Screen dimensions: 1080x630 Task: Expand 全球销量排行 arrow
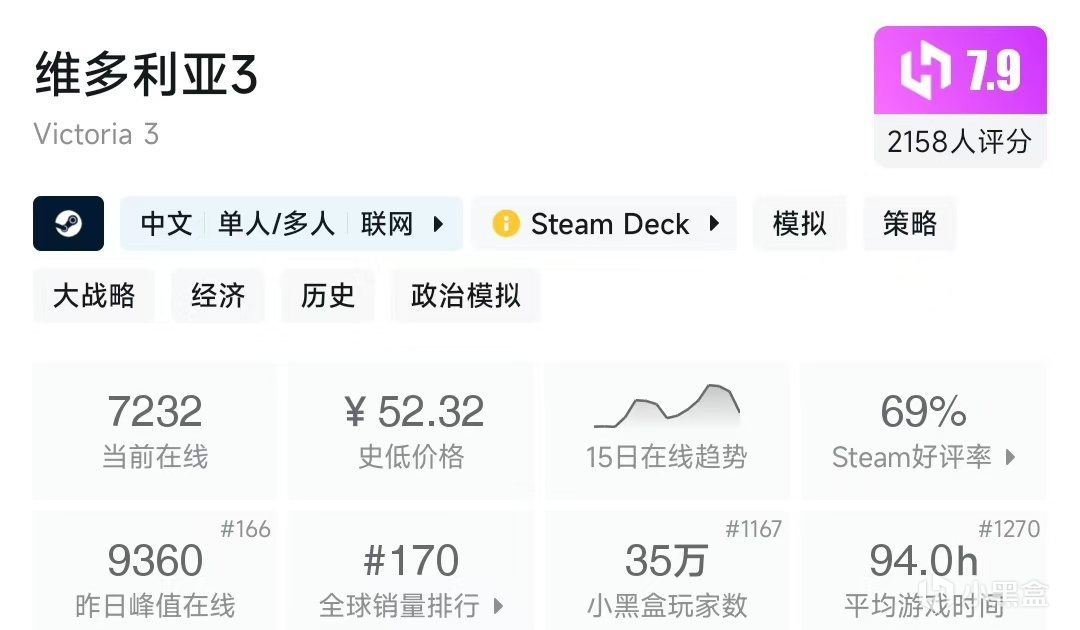[x=498, y=606]
